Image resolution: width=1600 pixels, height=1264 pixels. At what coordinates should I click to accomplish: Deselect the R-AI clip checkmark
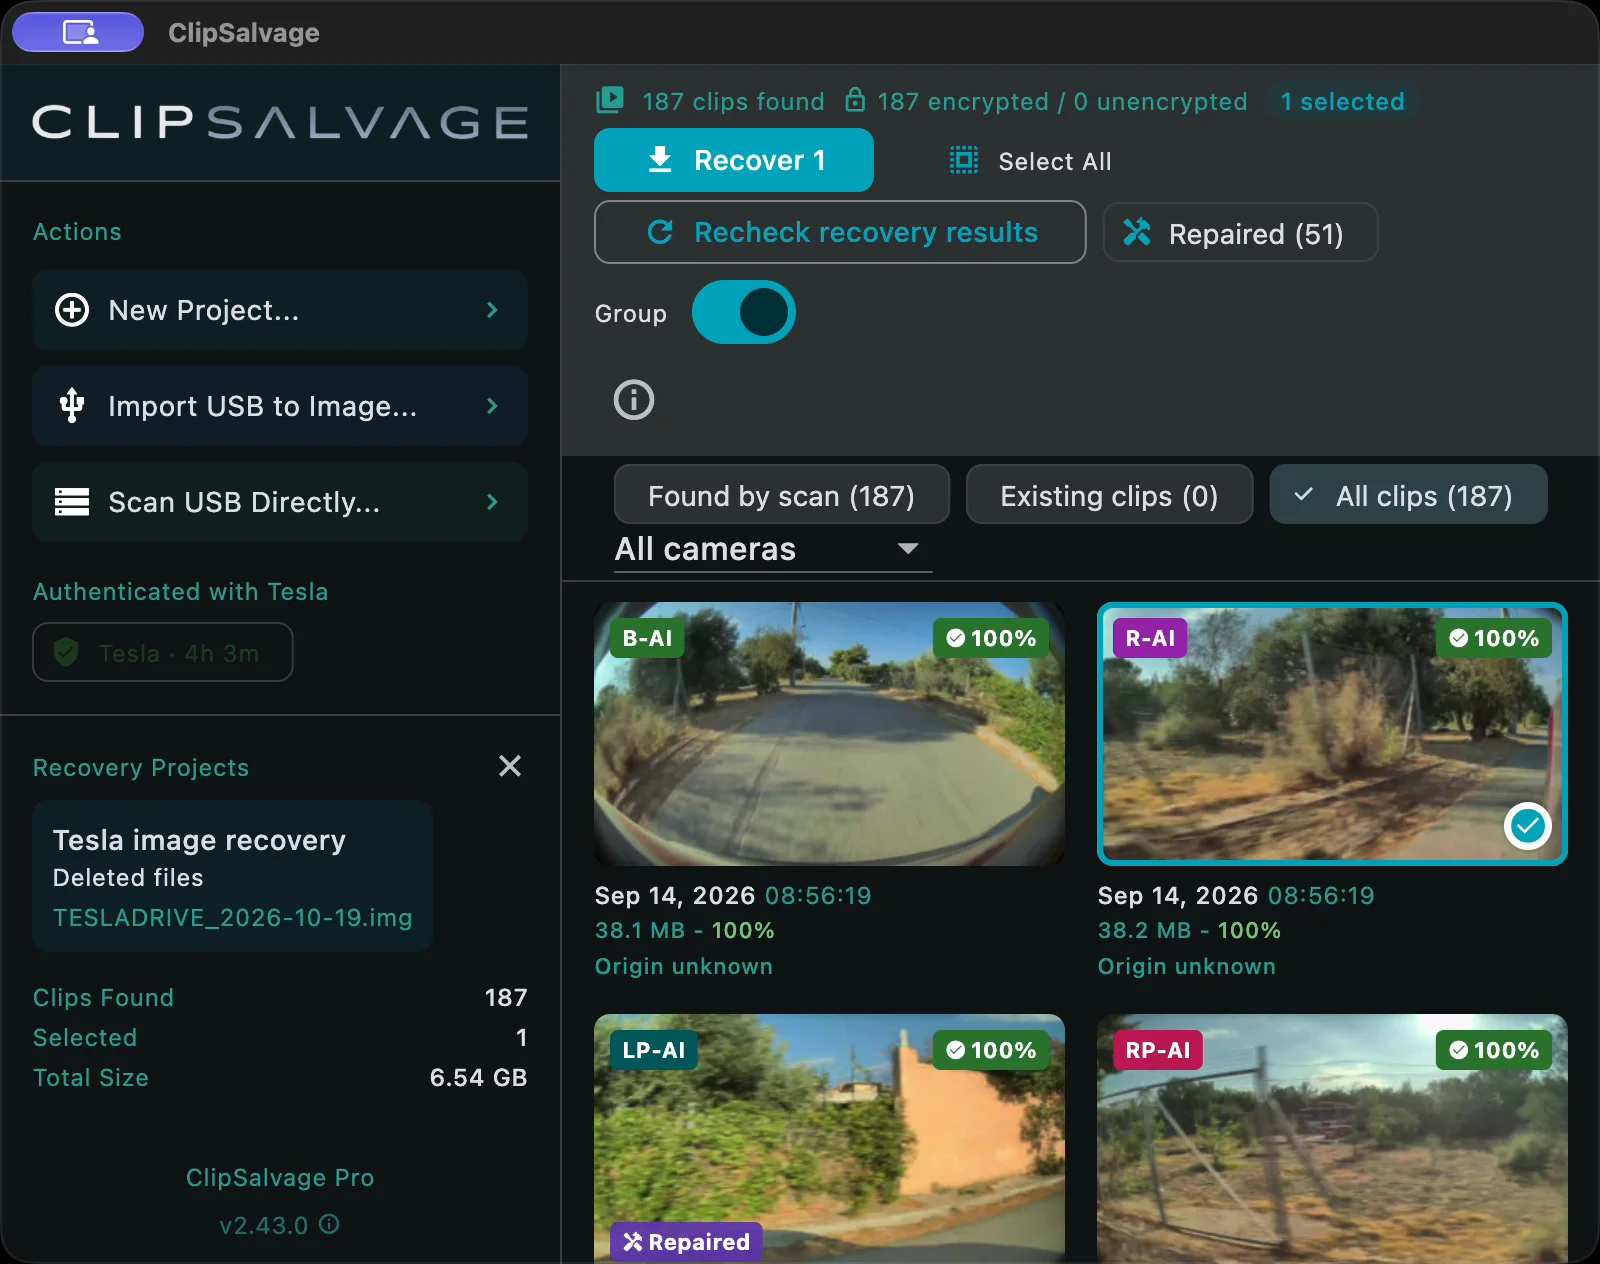coord(1527,826)
